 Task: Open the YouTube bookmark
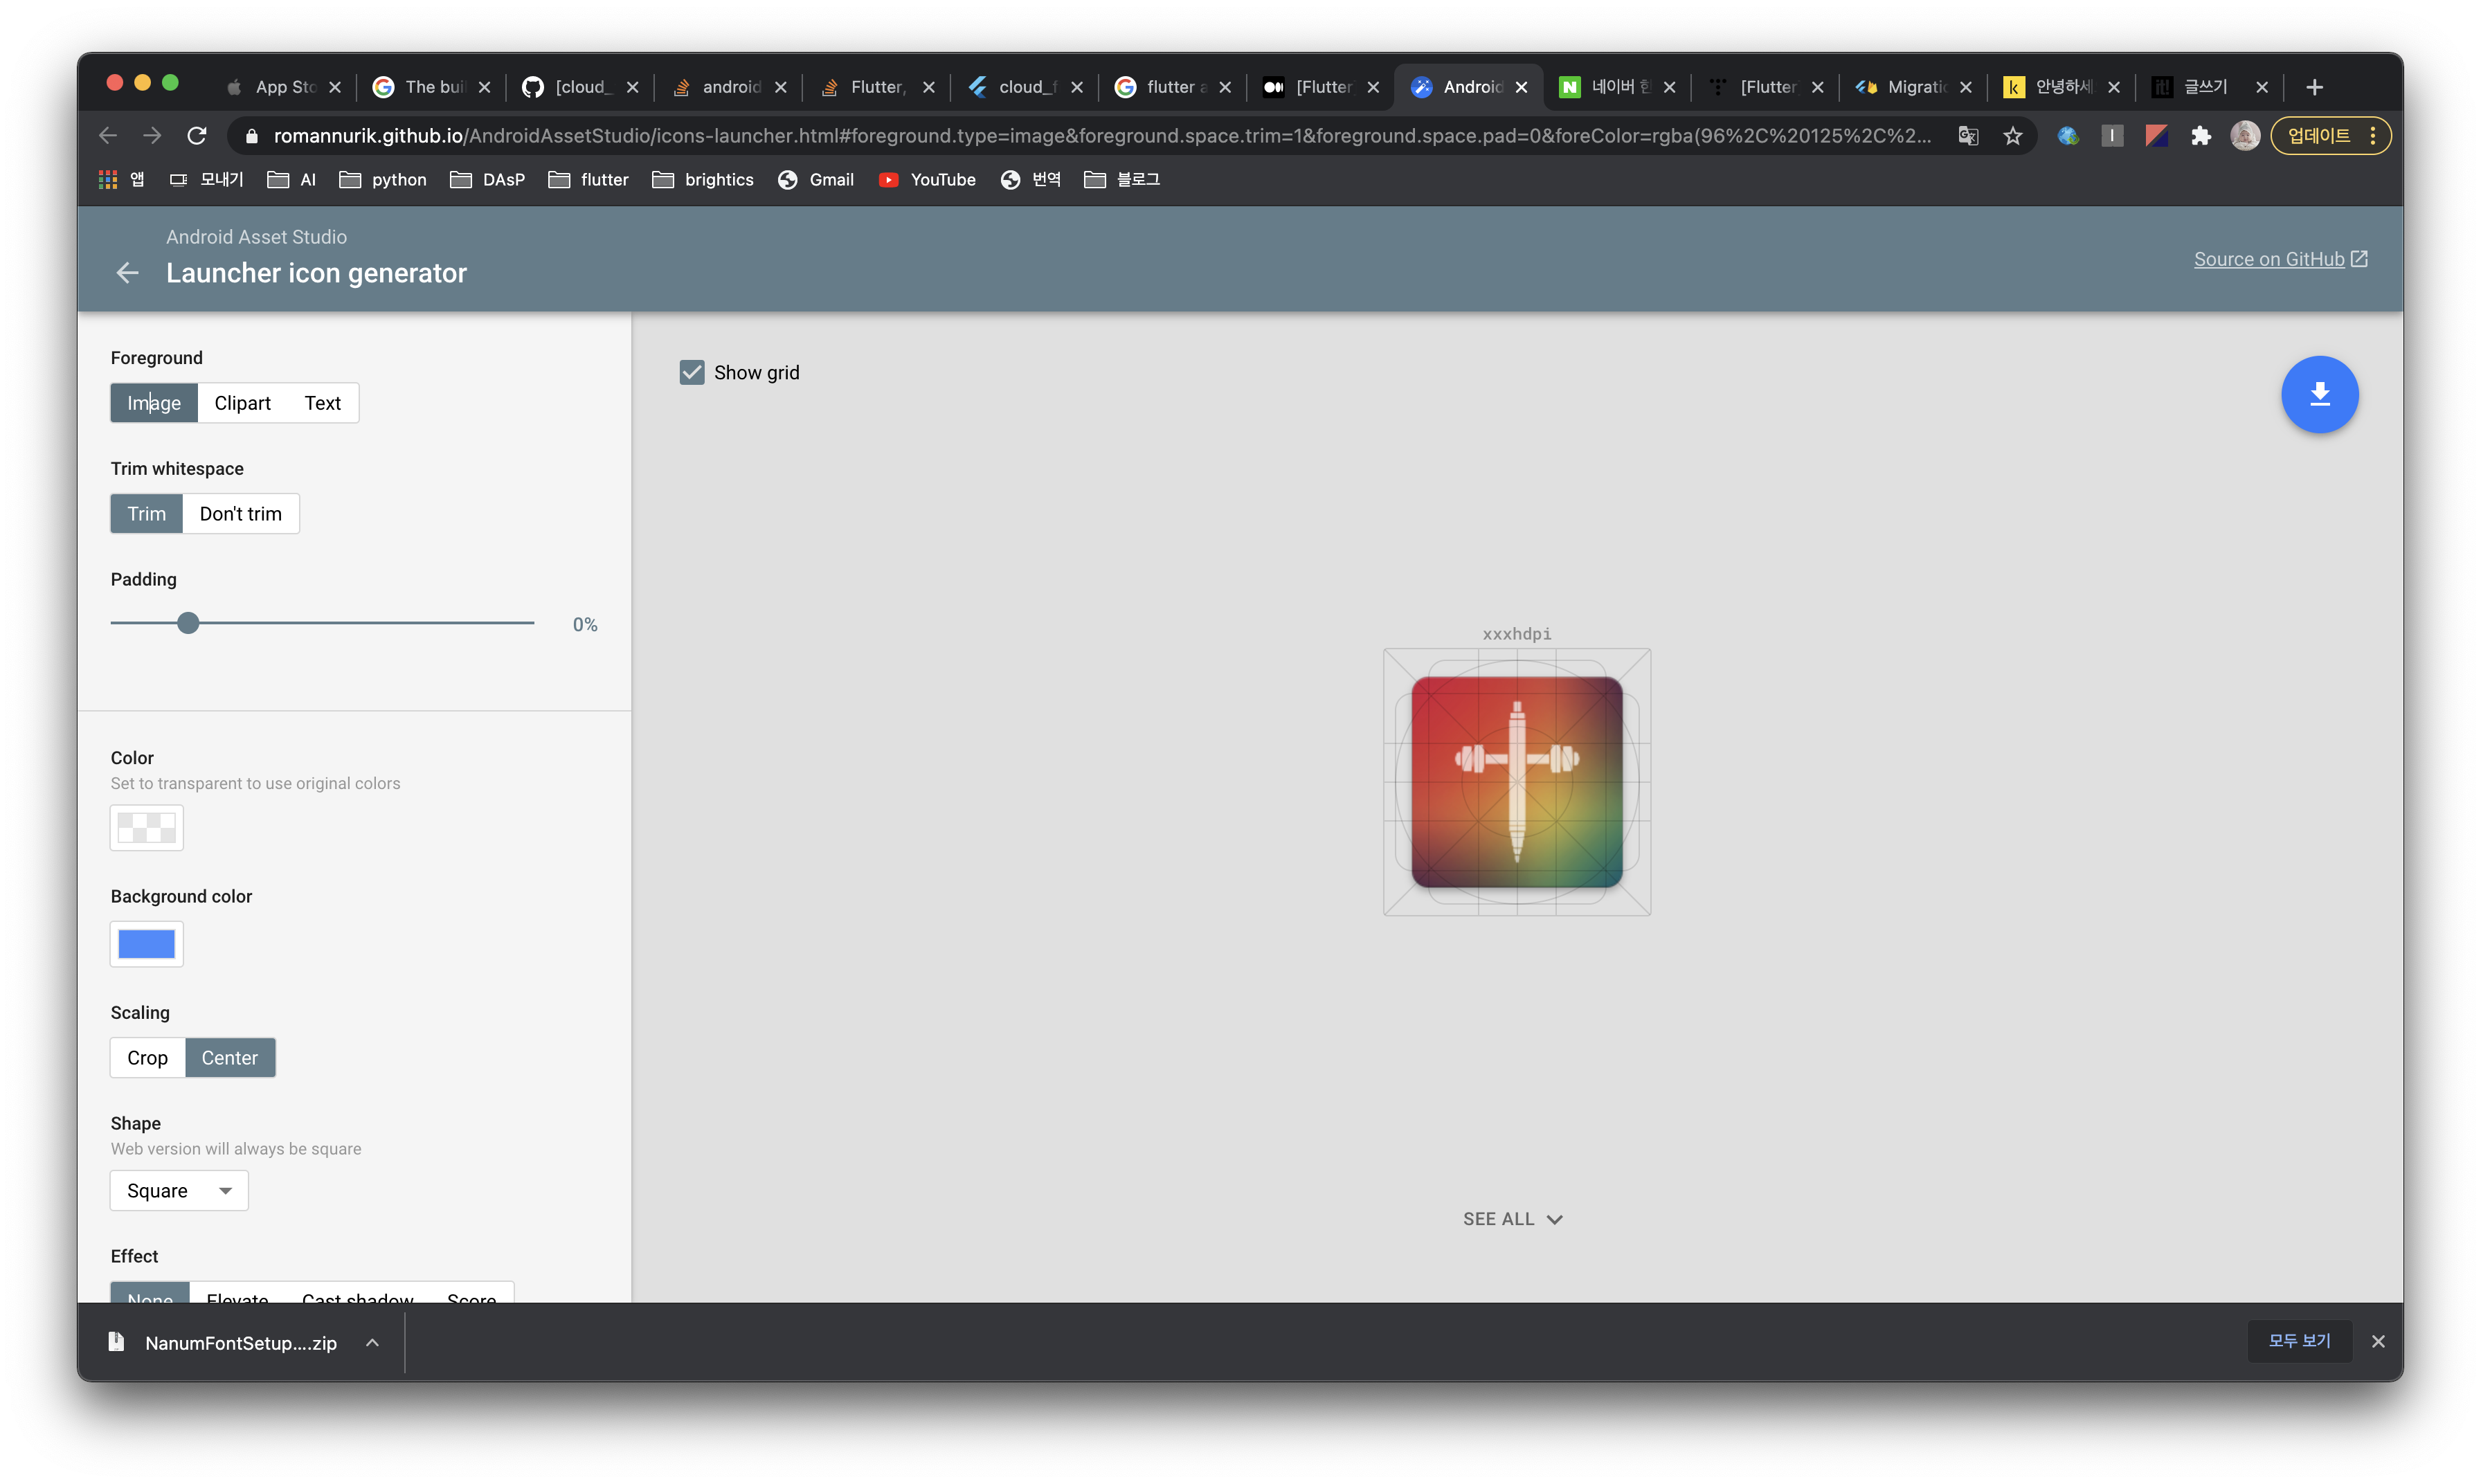[927, 180]
